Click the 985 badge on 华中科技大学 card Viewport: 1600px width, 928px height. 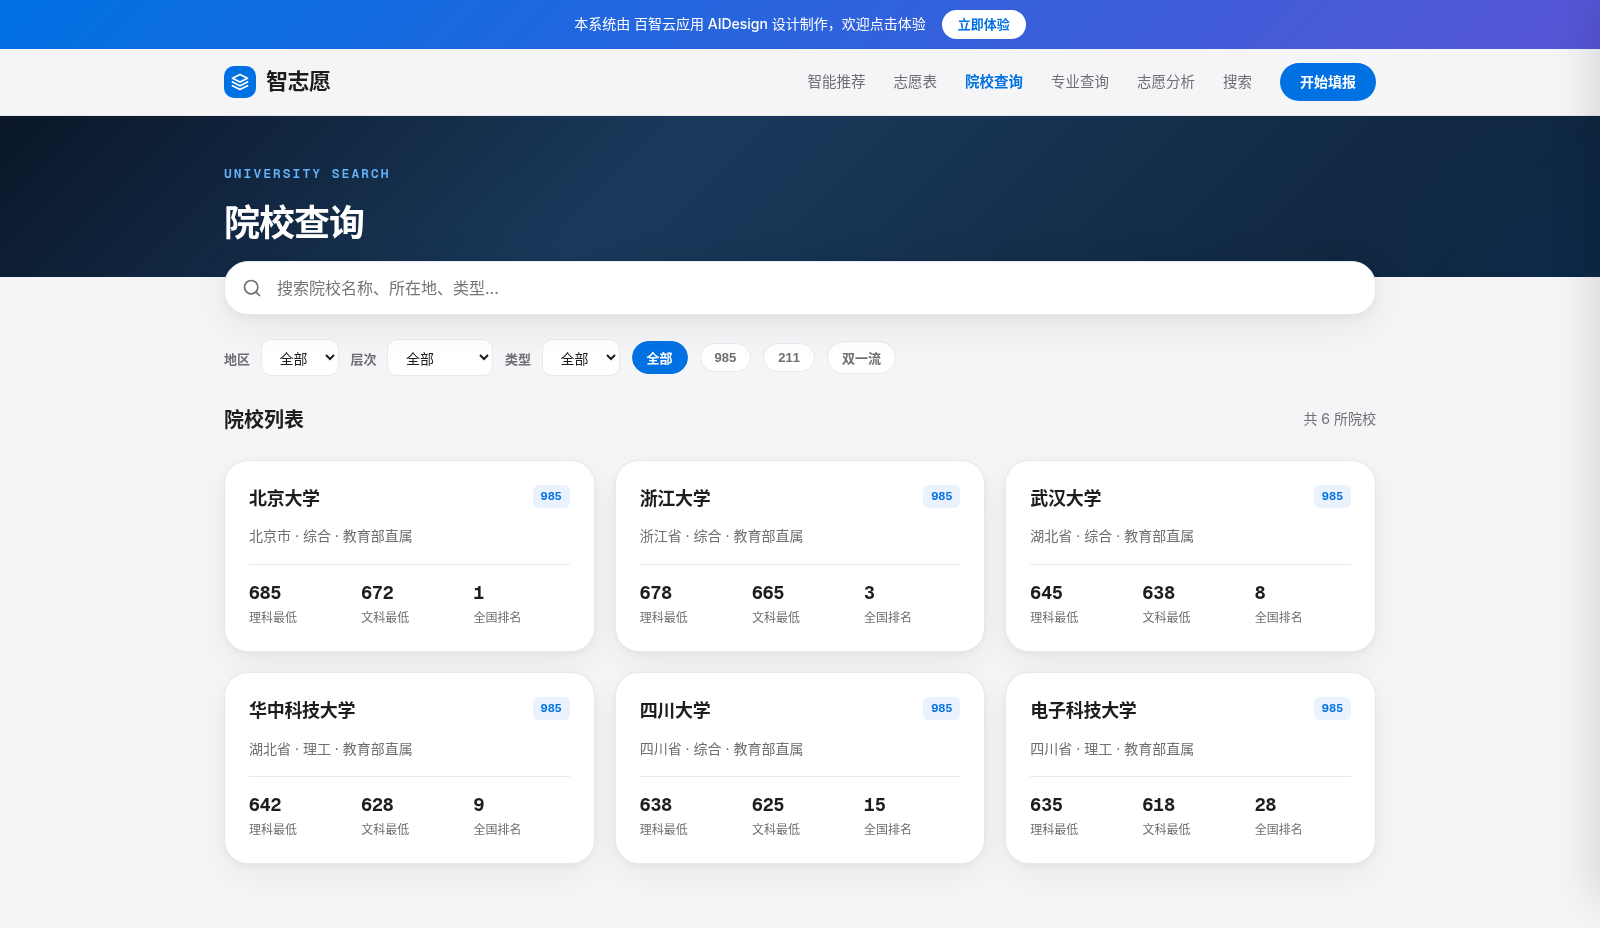click(x=551, y=708)
